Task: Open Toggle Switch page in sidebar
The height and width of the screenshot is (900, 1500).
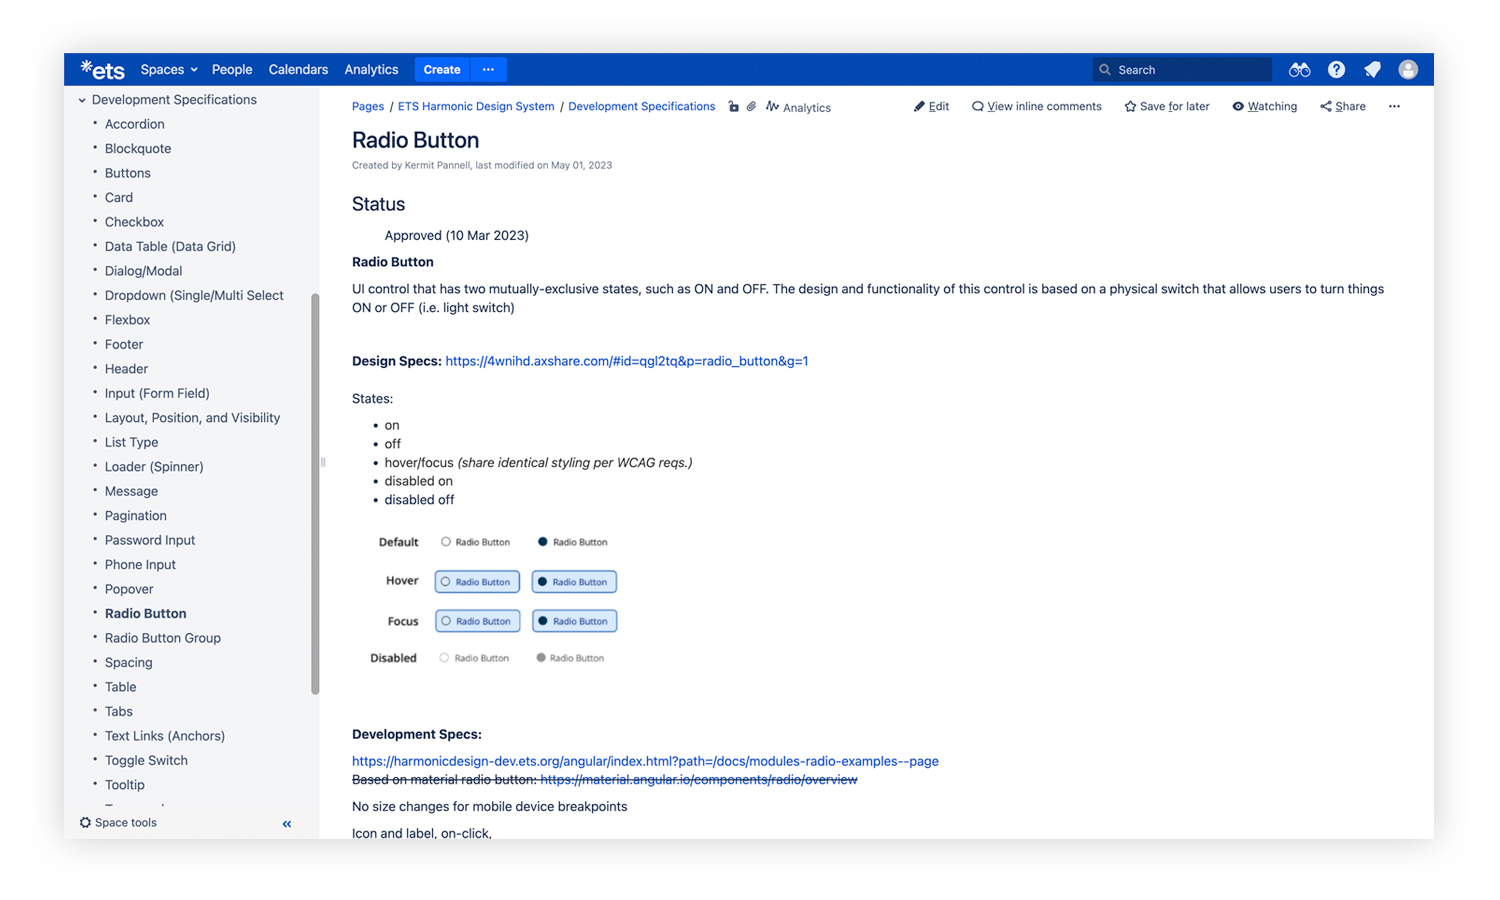Action: 146,760
